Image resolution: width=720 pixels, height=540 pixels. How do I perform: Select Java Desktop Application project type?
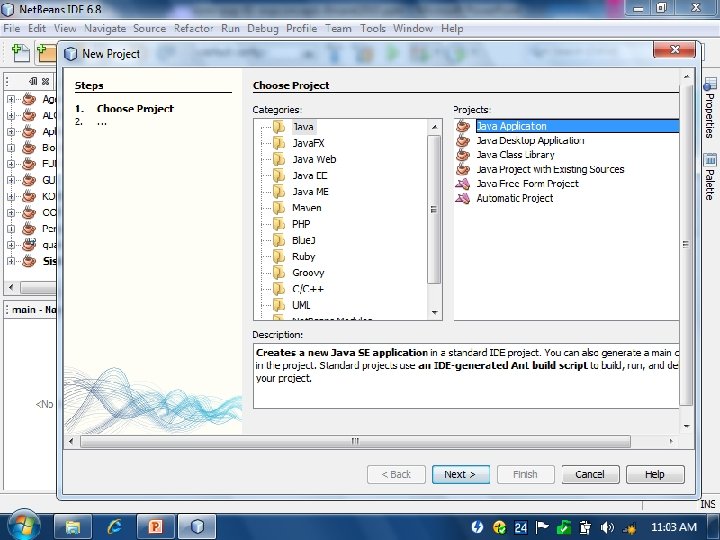click(530, 140)
